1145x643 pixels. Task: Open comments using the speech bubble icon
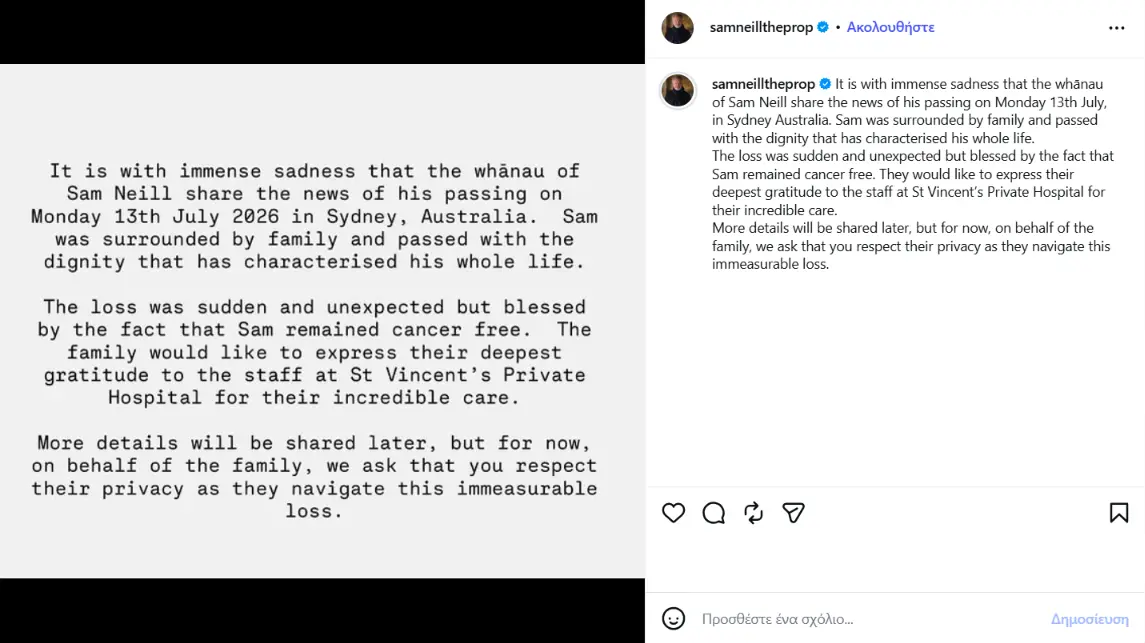713,513
